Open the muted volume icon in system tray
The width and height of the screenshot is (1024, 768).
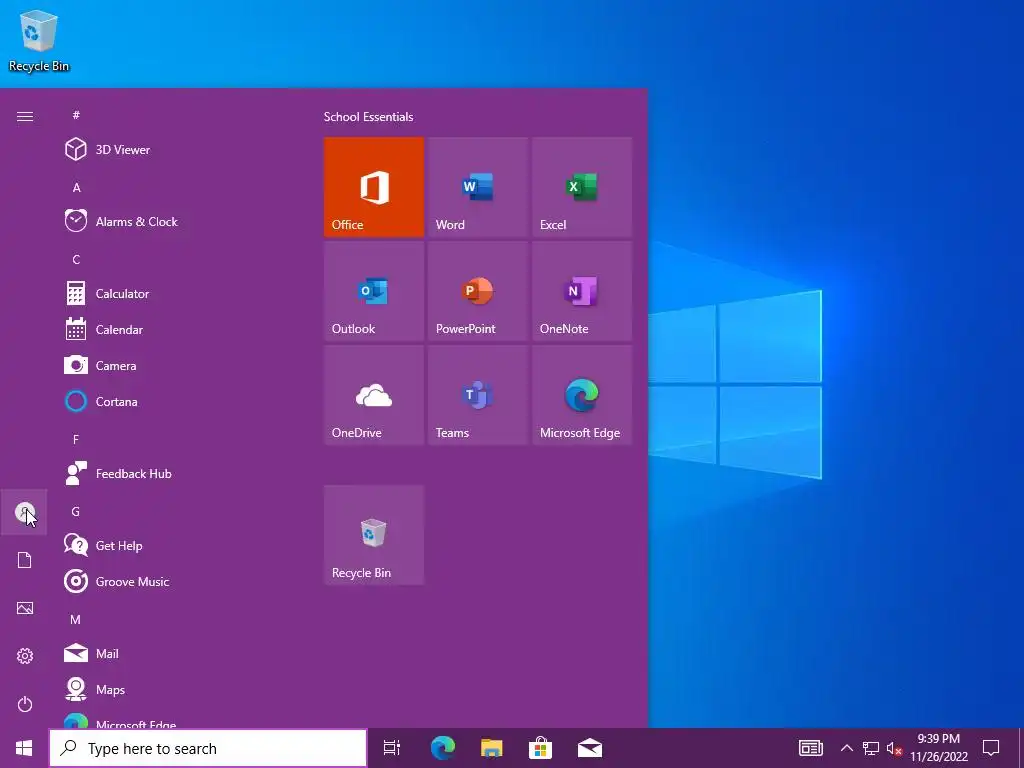(894, 748)
